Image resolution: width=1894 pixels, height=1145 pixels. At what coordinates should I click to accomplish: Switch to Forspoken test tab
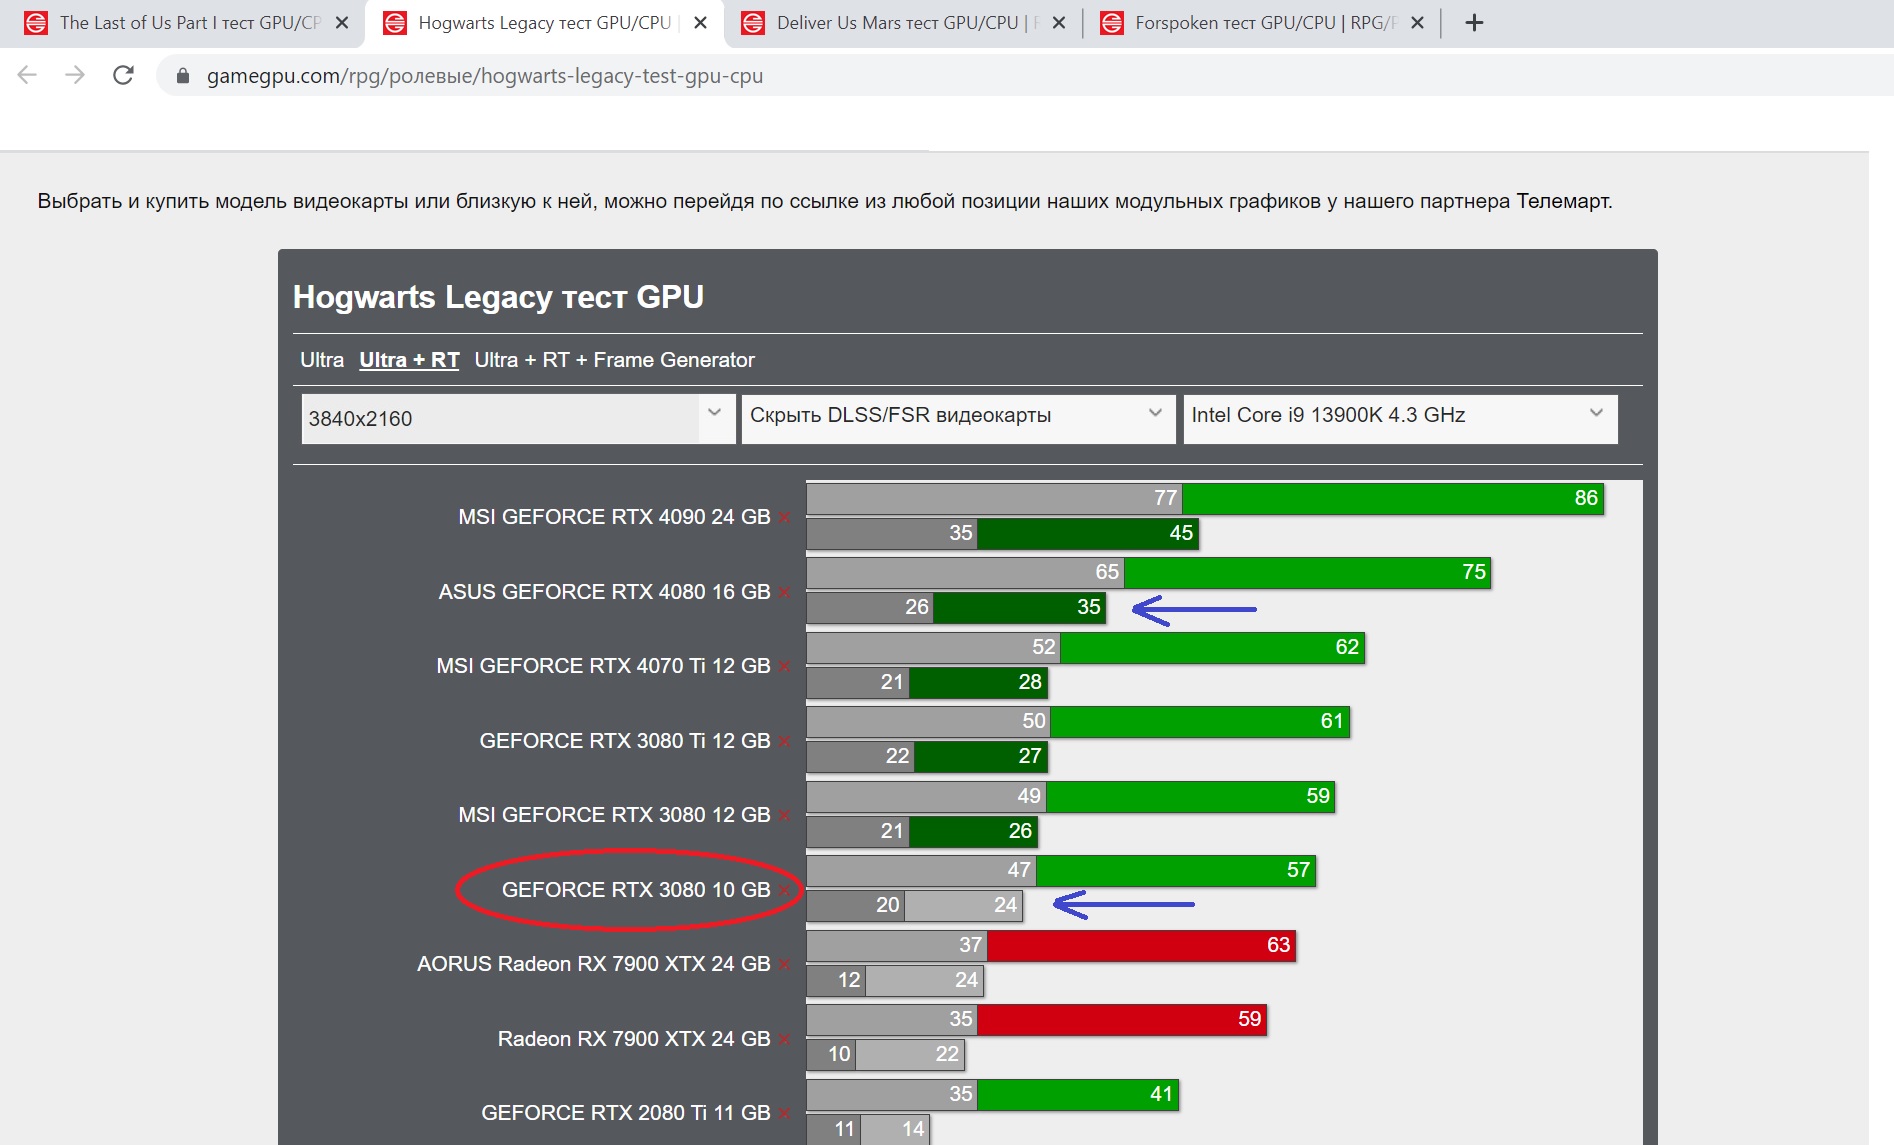pyautogui.click(x=1262, y=23)
